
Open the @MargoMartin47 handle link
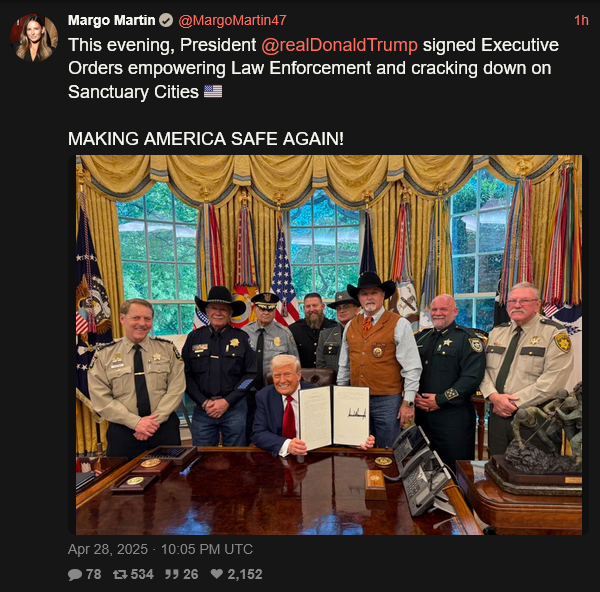(232, 20)
